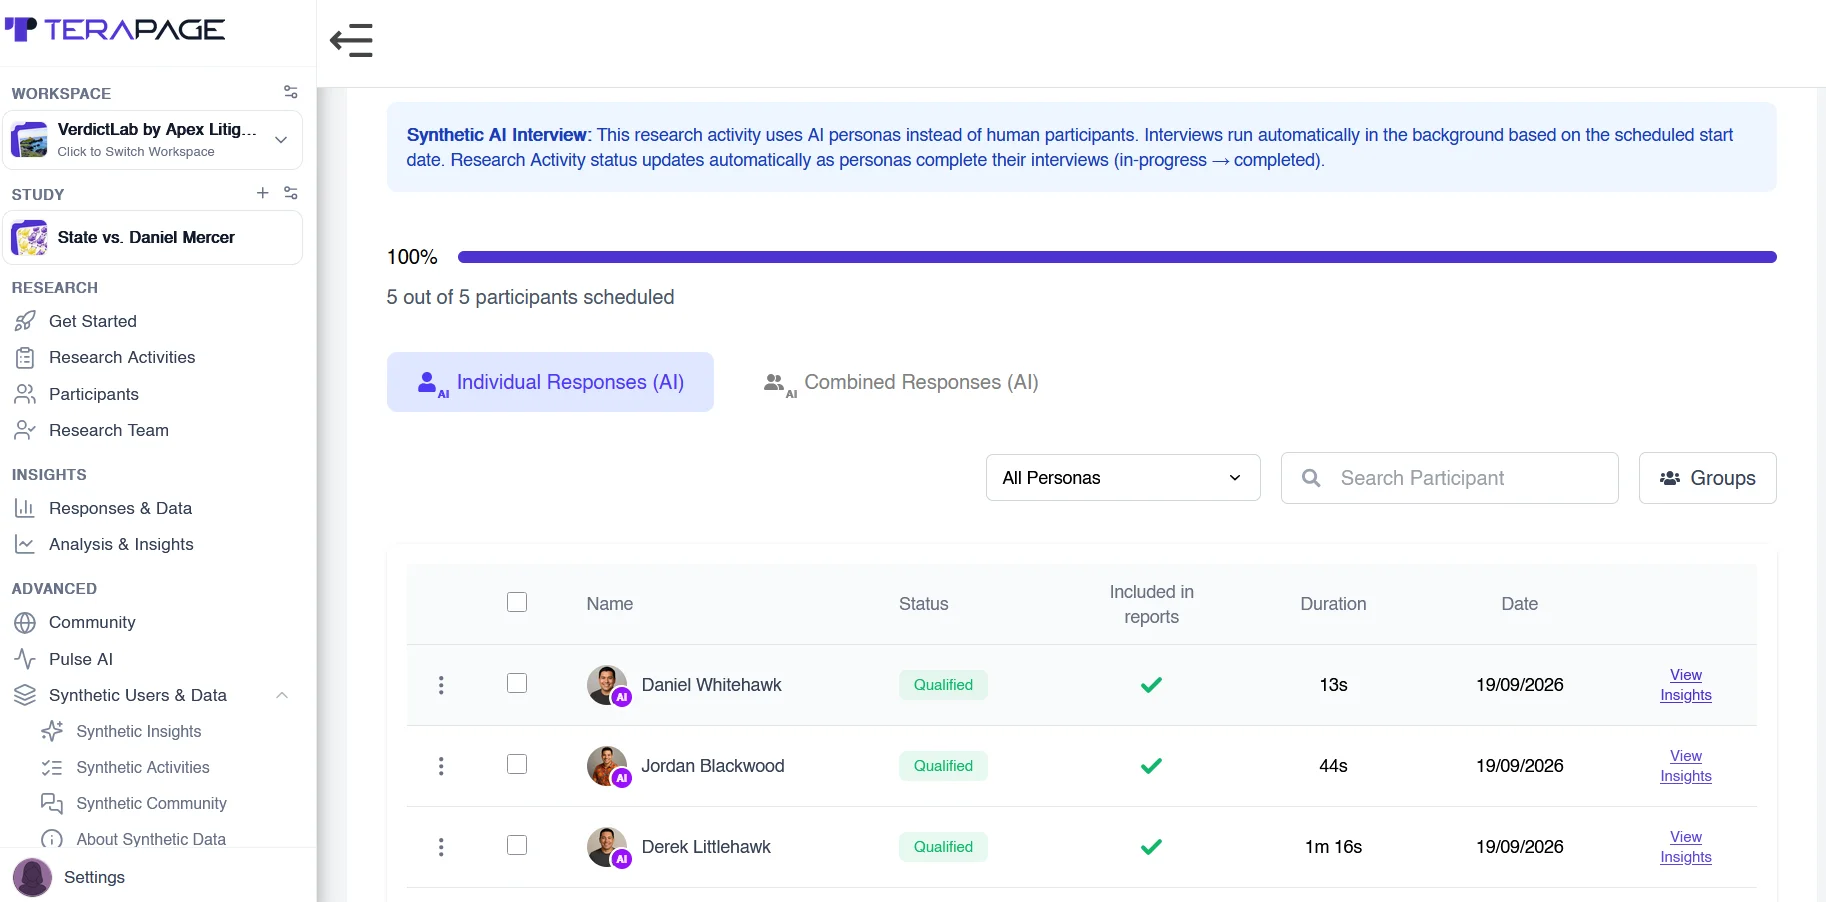Open the All Personas dropdown
Image resolution: width=1826 pixels, height=902 pixels.
click(1123, 478)
